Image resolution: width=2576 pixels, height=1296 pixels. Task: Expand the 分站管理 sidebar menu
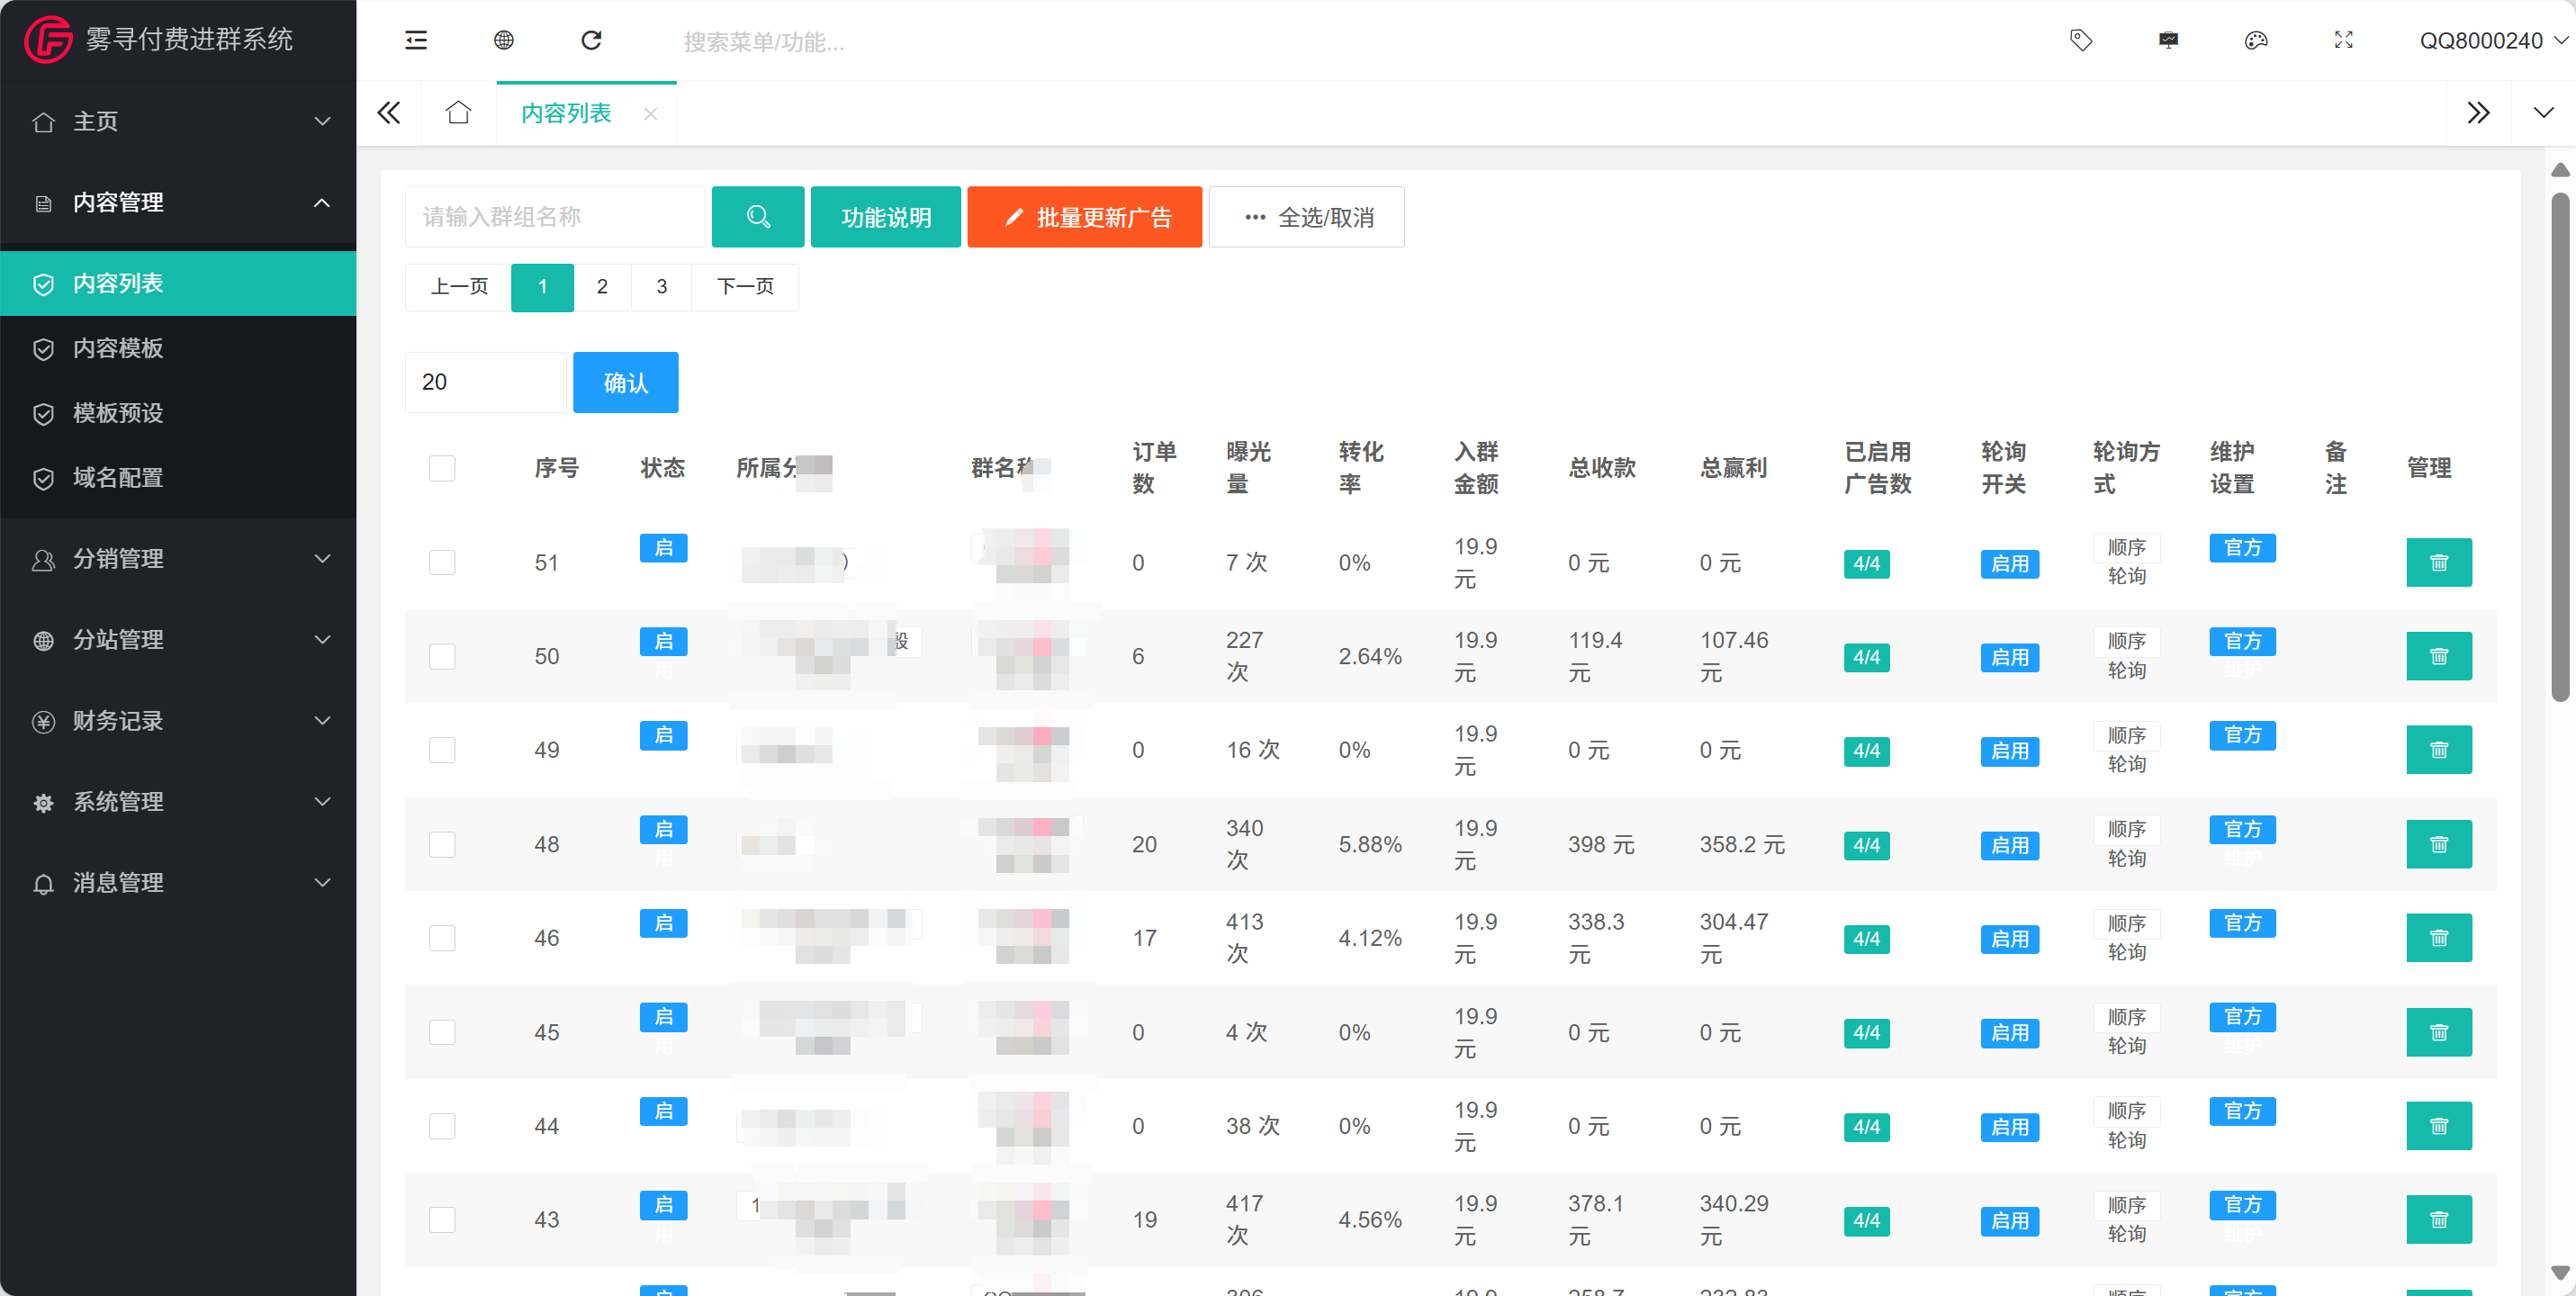point(178,640)
